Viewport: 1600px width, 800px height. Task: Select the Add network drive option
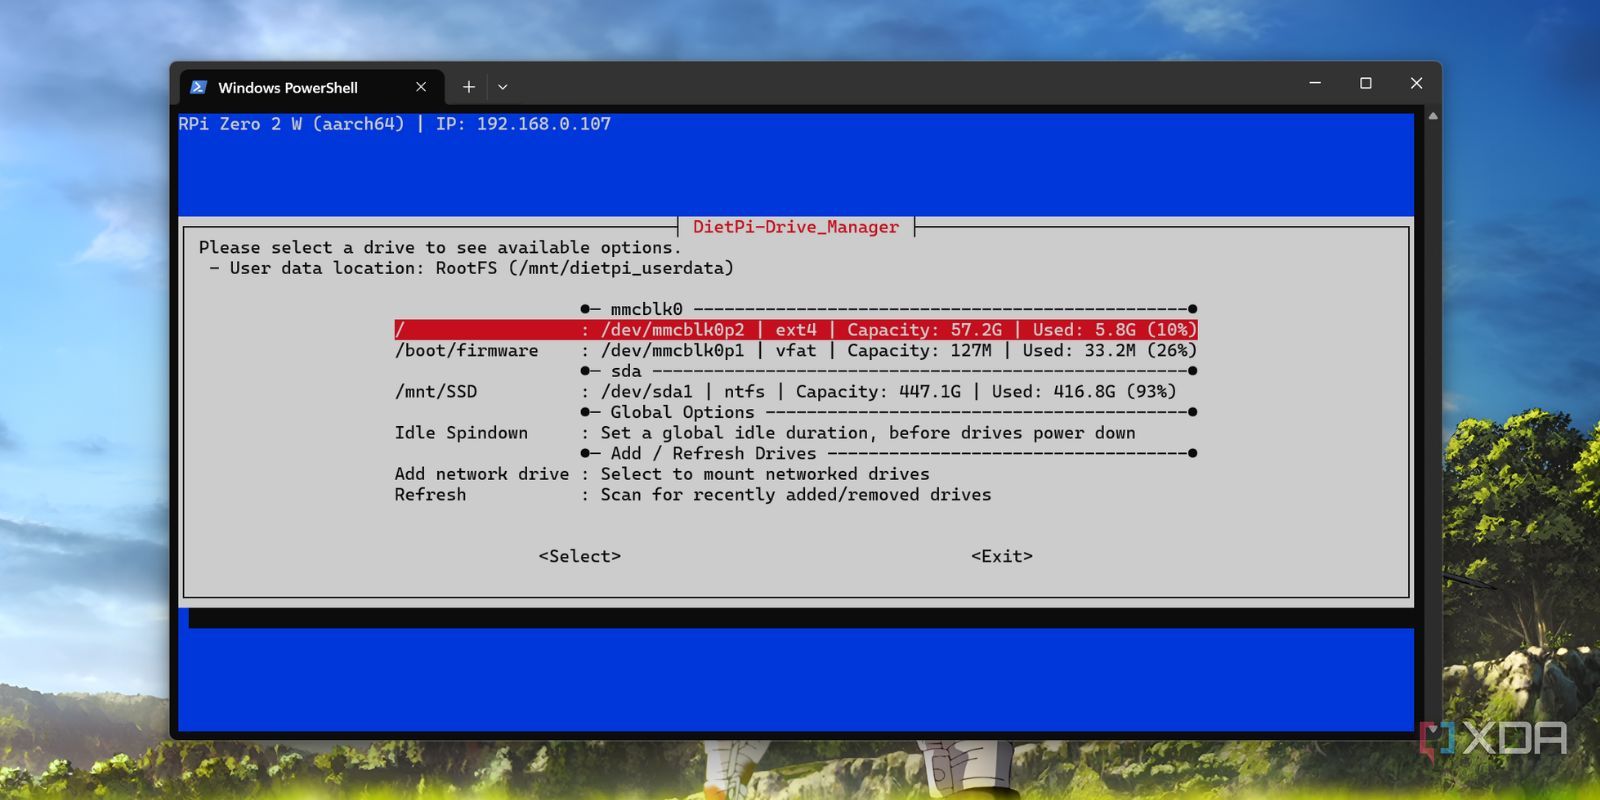662,474
